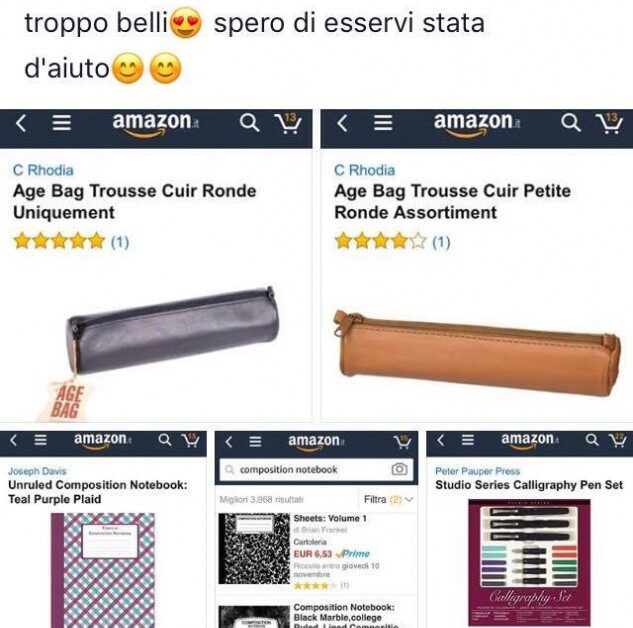The height and width of the screenshot is (628, 633).
Task: Open cart icon in the Petite Ronde Assortiment panel
Action: click(609, 124)
